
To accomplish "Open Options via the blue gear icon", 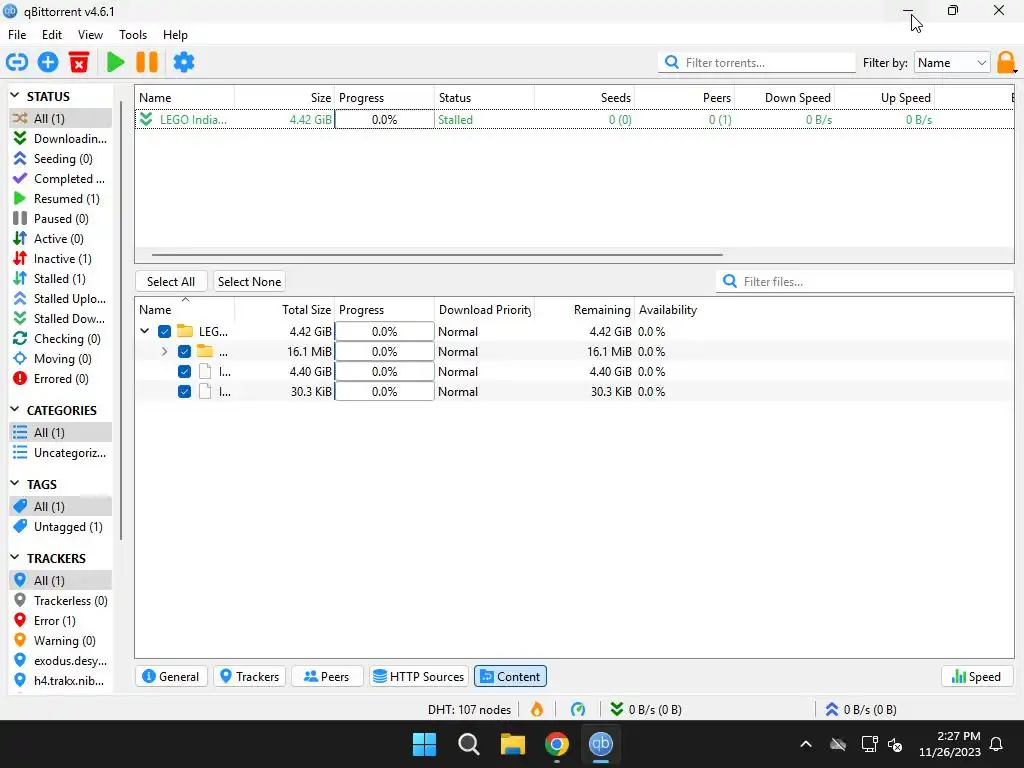I will (x=184, y=63).
